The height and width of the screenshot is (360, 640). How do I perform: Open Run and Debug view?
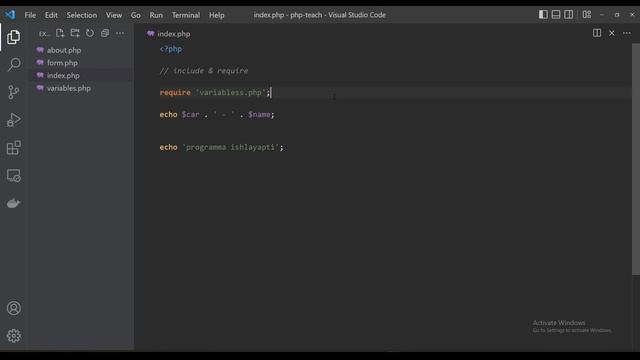(x=13, y=120)
